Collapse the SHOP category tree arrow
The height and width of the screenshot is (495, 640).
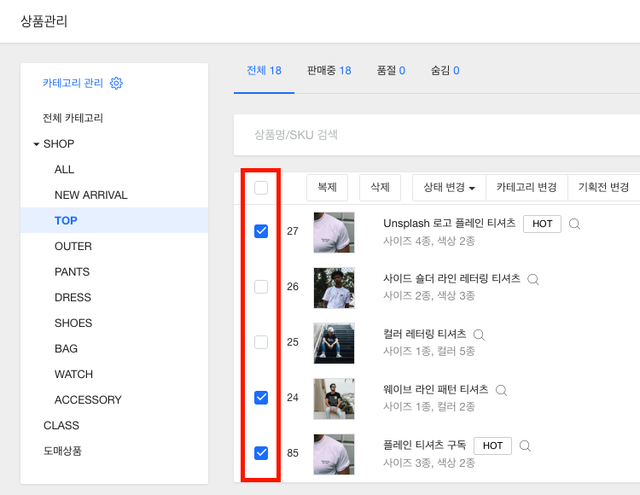point(36,144)
